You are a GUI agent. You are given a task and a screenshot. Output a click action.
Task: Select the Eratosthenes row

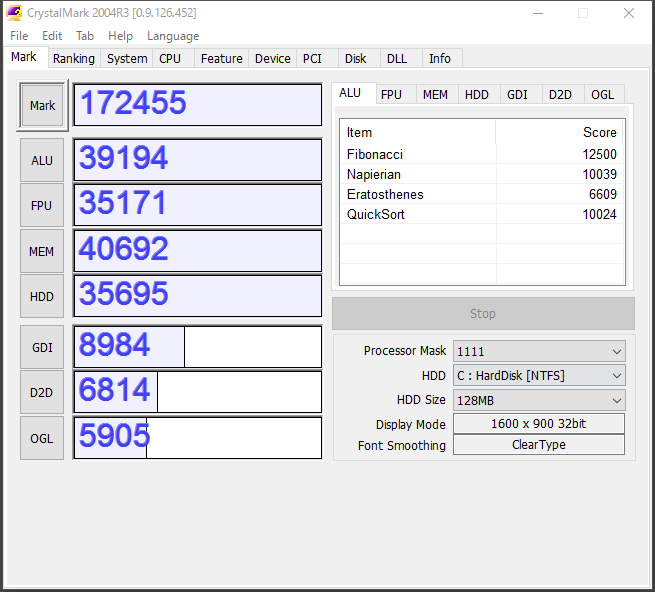pyautogui.click(x=482, y=194)
